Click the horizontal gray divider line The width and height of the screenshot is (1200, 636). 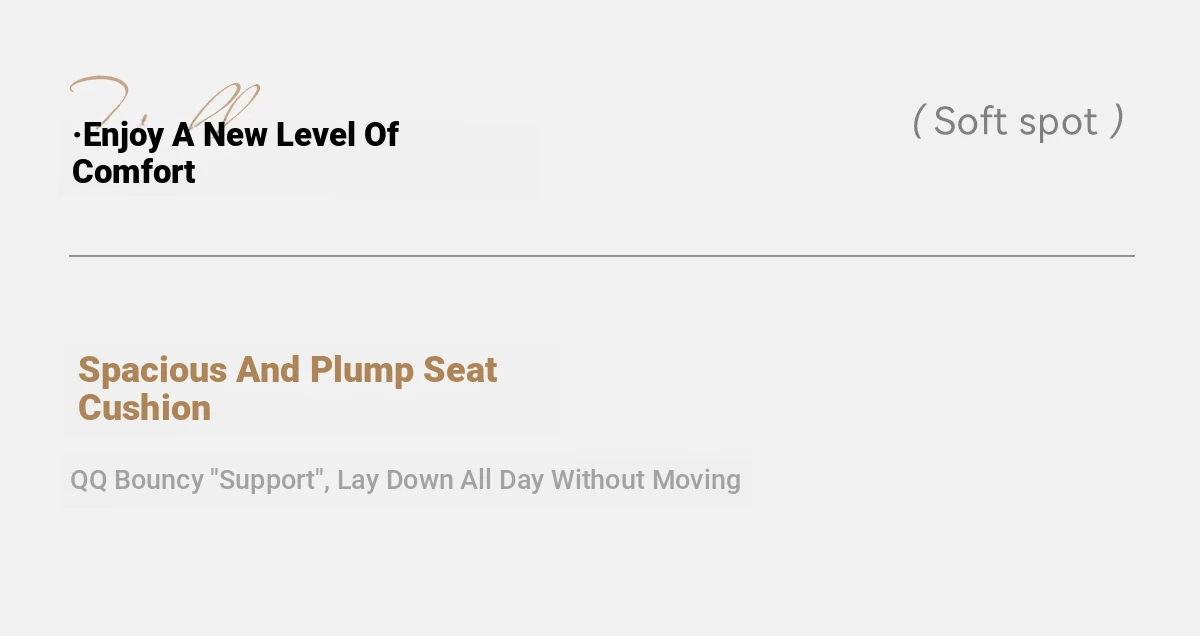[602, 256]
